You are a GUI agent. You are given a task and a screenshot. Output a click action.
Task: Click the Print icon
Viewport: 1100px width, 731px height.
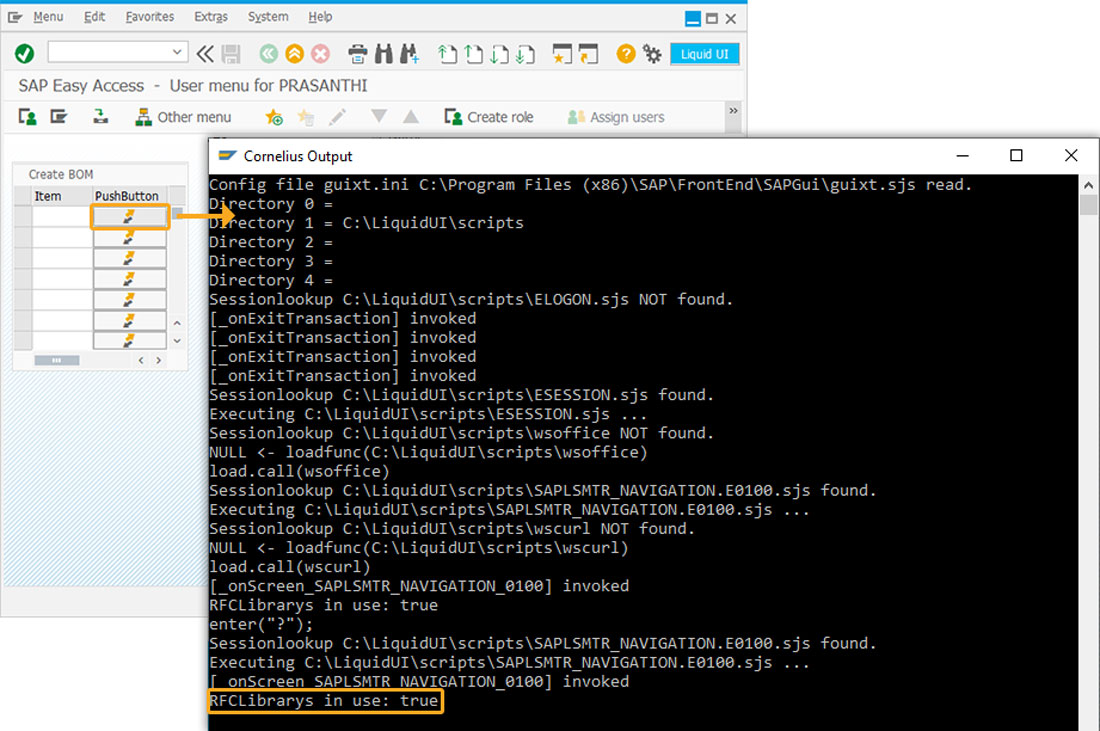point(358,54)
